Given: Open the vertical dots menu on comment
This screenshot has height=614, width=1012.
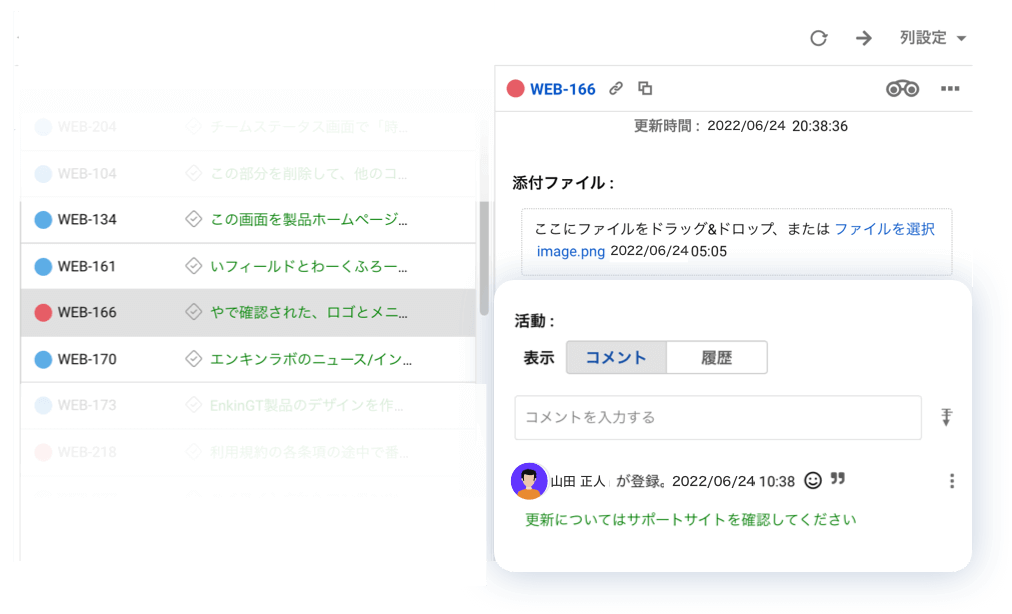Looking at the screenshot, I should tap(951, 481).
